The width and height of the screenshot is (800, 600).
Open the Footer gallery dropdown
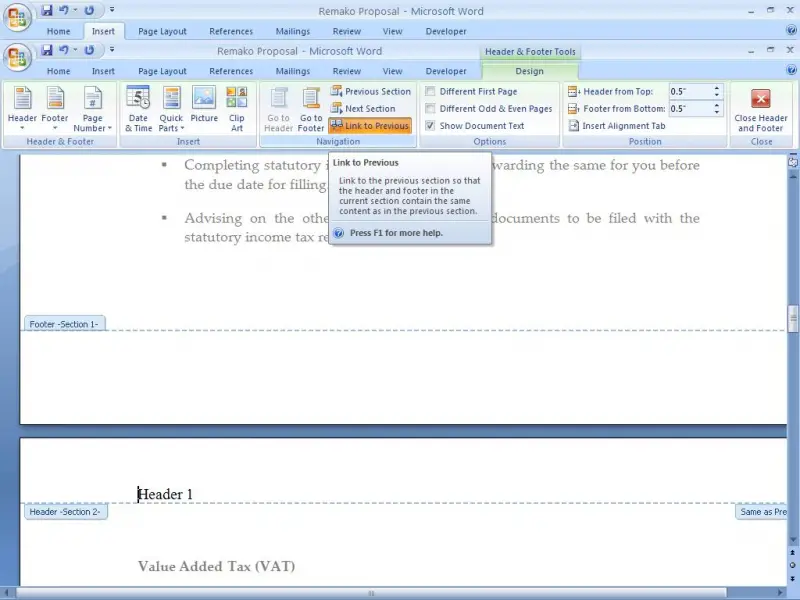click(55, 109)
